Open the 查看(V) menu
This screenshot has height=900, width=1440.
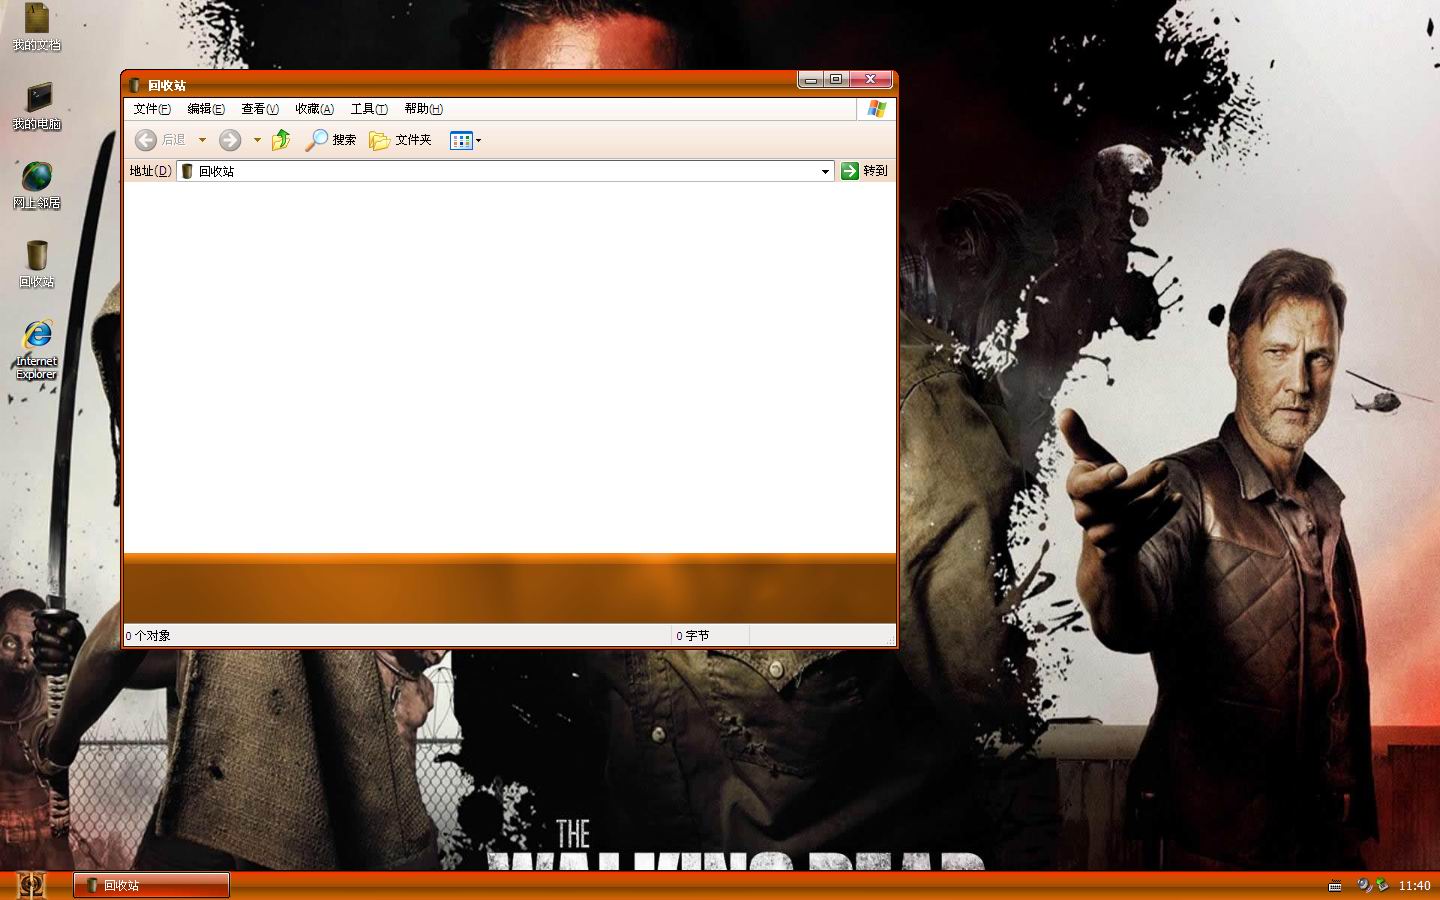pyautogui.click(x=260, y=109)
